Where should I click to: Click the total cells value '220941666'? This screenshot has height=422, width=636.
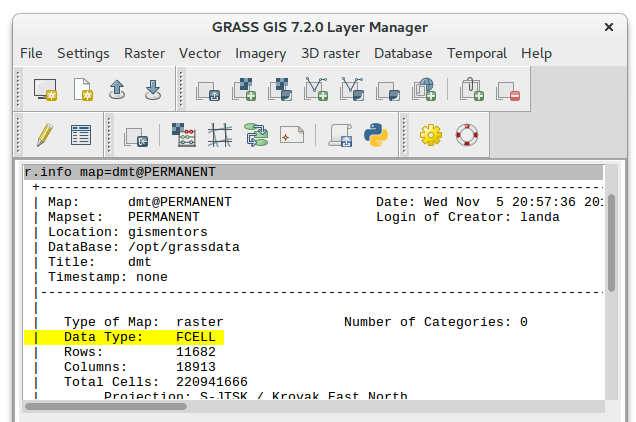[212, 382]
